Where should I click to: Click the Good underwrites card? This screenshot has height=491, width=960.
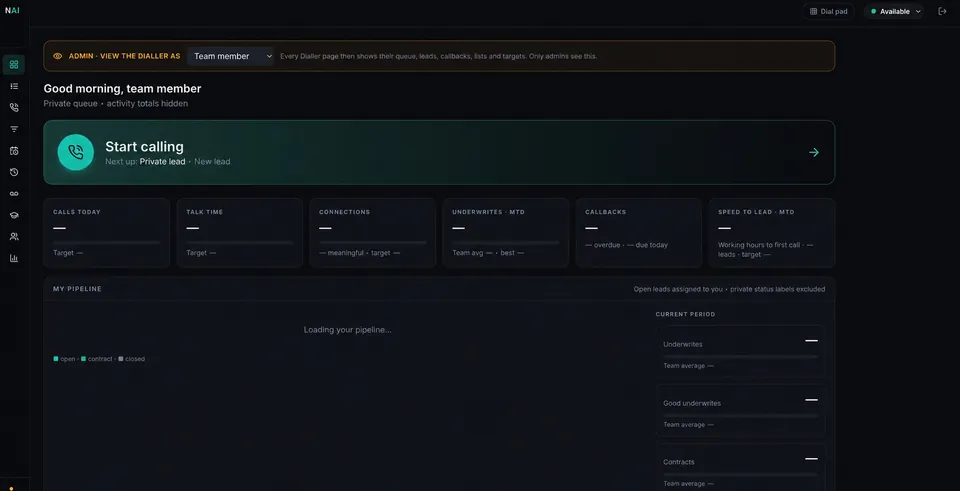(x=740, y=411)
